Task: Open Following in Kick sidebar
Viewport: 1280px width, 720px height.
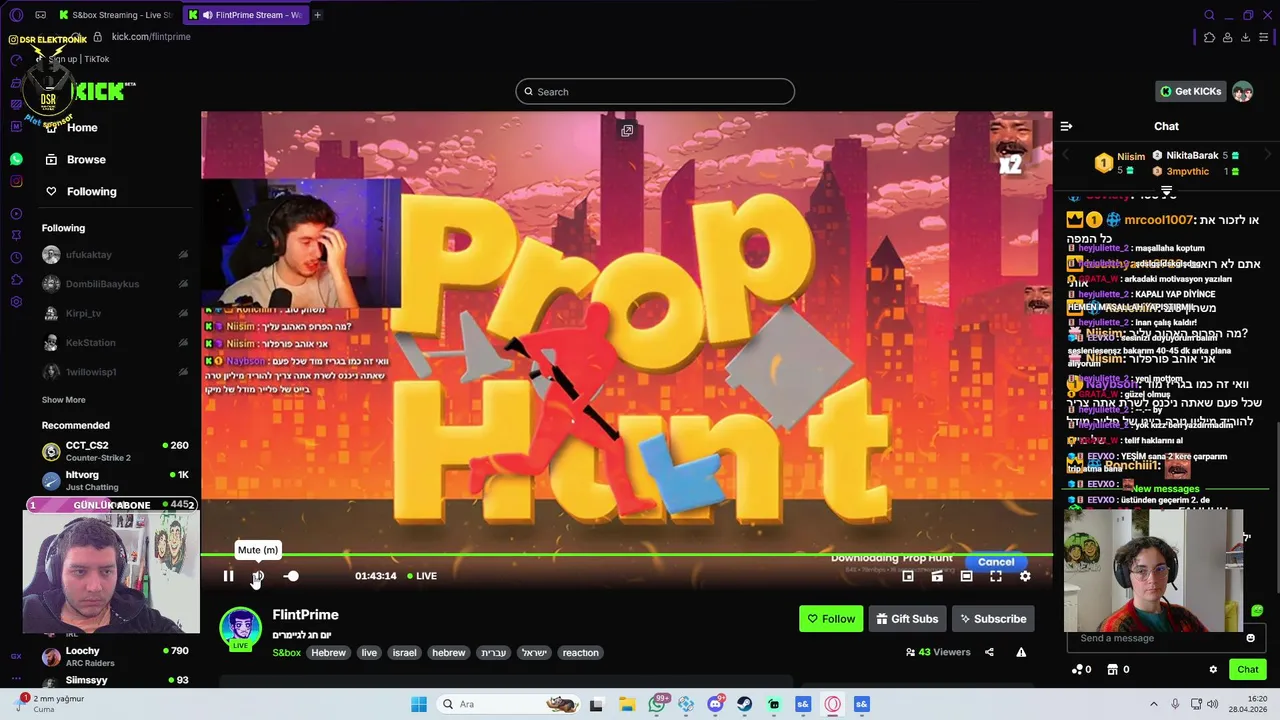Action: [x=80, y=191]
